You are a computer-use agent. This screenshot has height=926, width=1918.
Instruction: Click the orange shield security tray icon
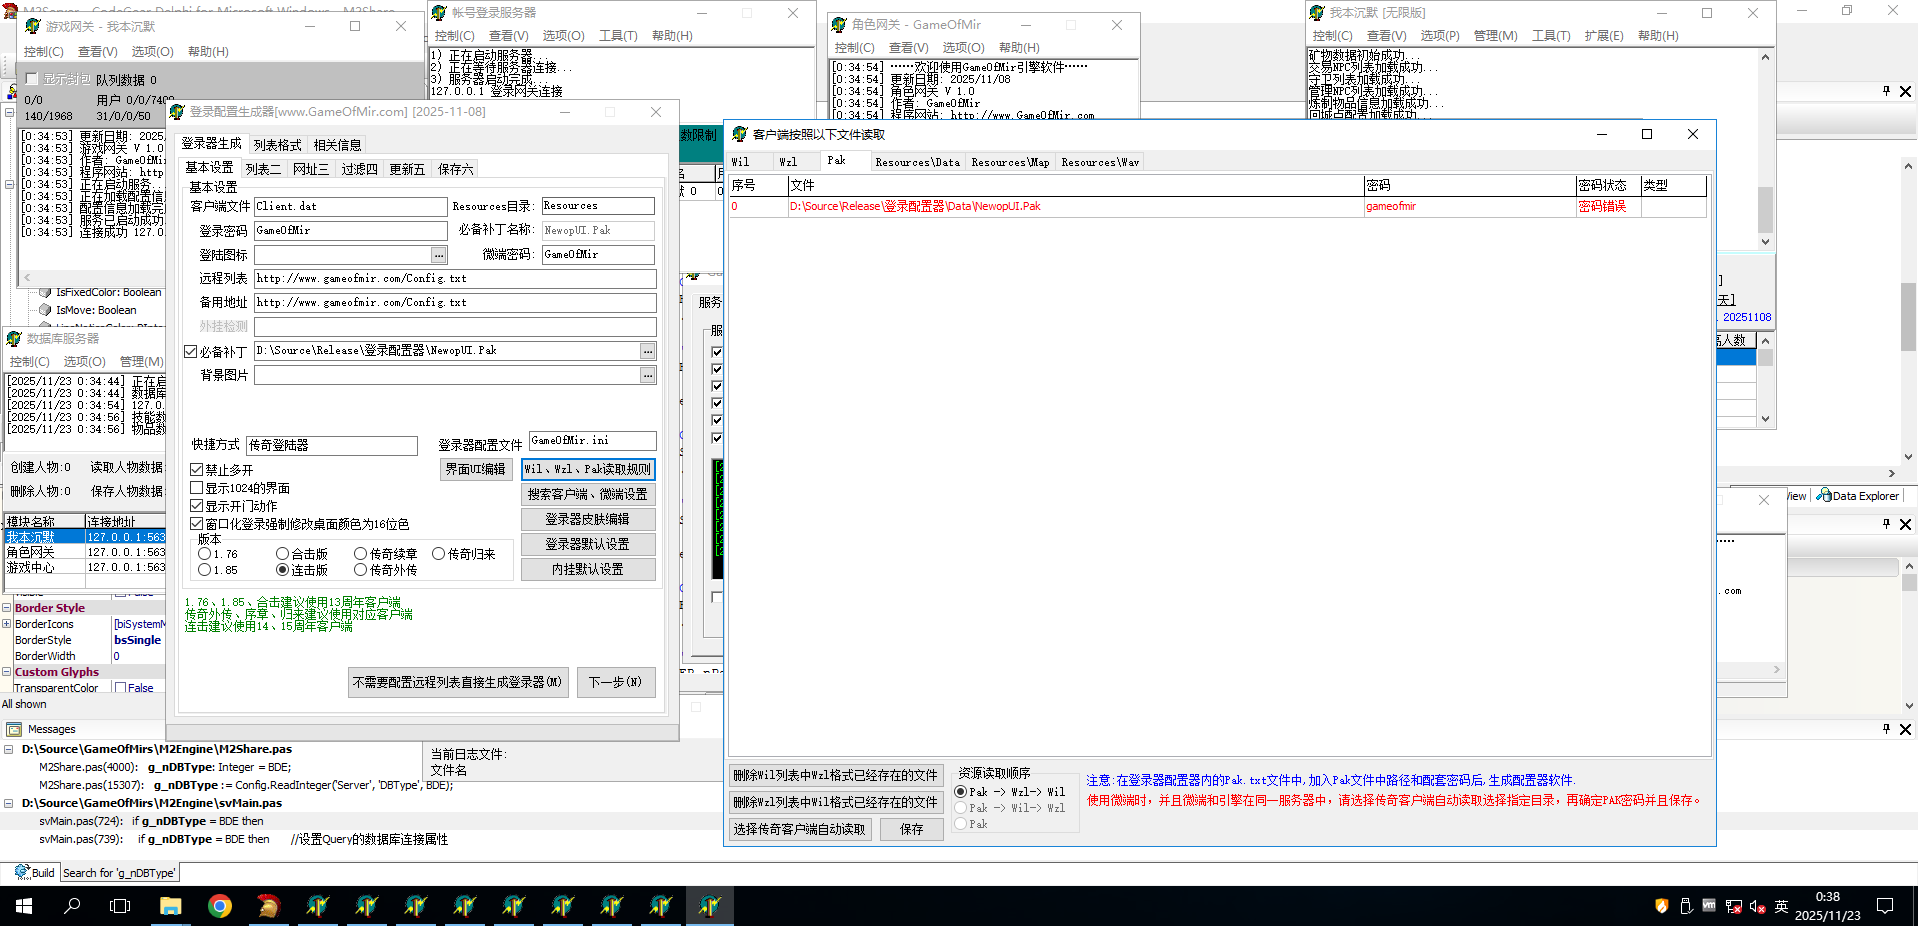click(1662, 906)
